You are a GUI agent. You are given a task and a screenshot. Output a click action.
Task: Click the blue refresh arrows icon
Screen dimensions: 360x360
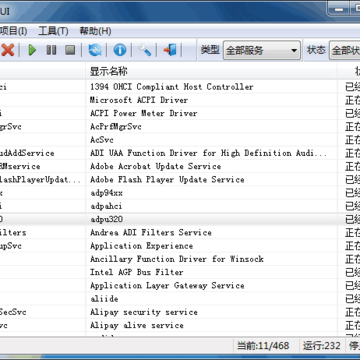95,50
